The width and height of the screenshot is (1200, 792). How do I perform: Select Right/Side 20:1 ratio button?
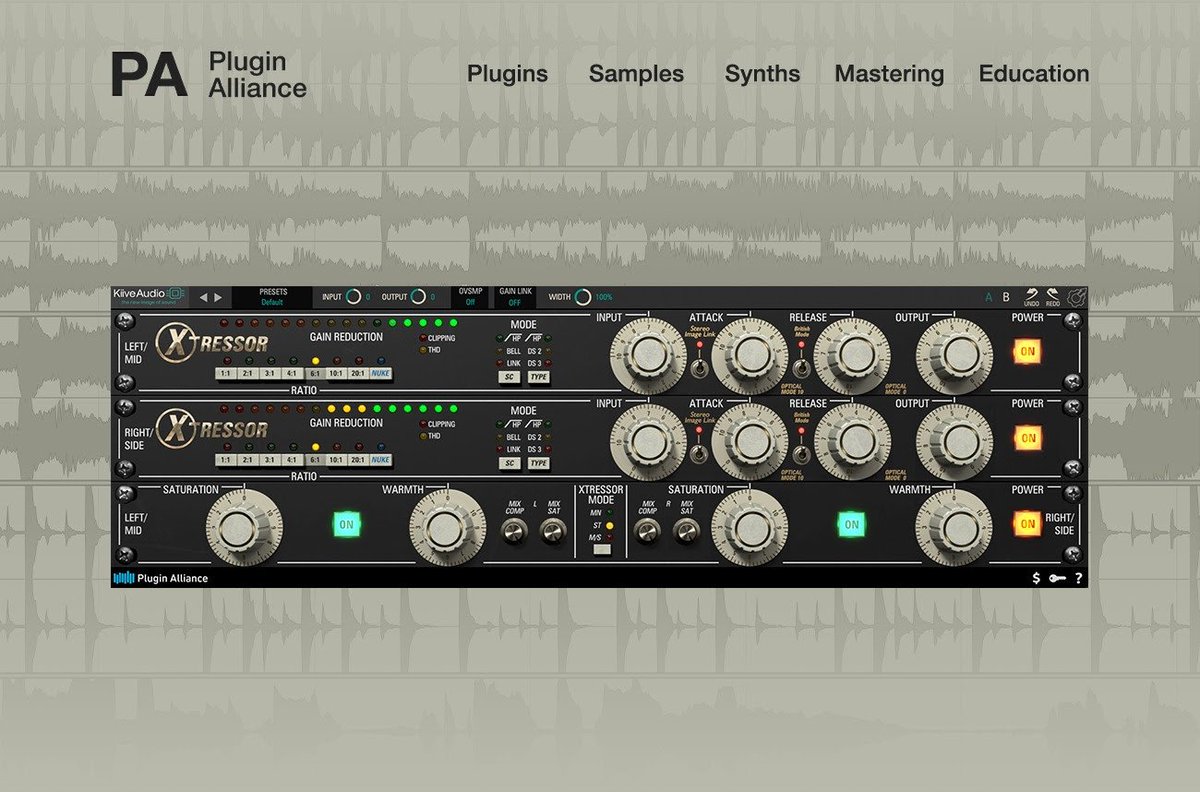click(358, 460)
